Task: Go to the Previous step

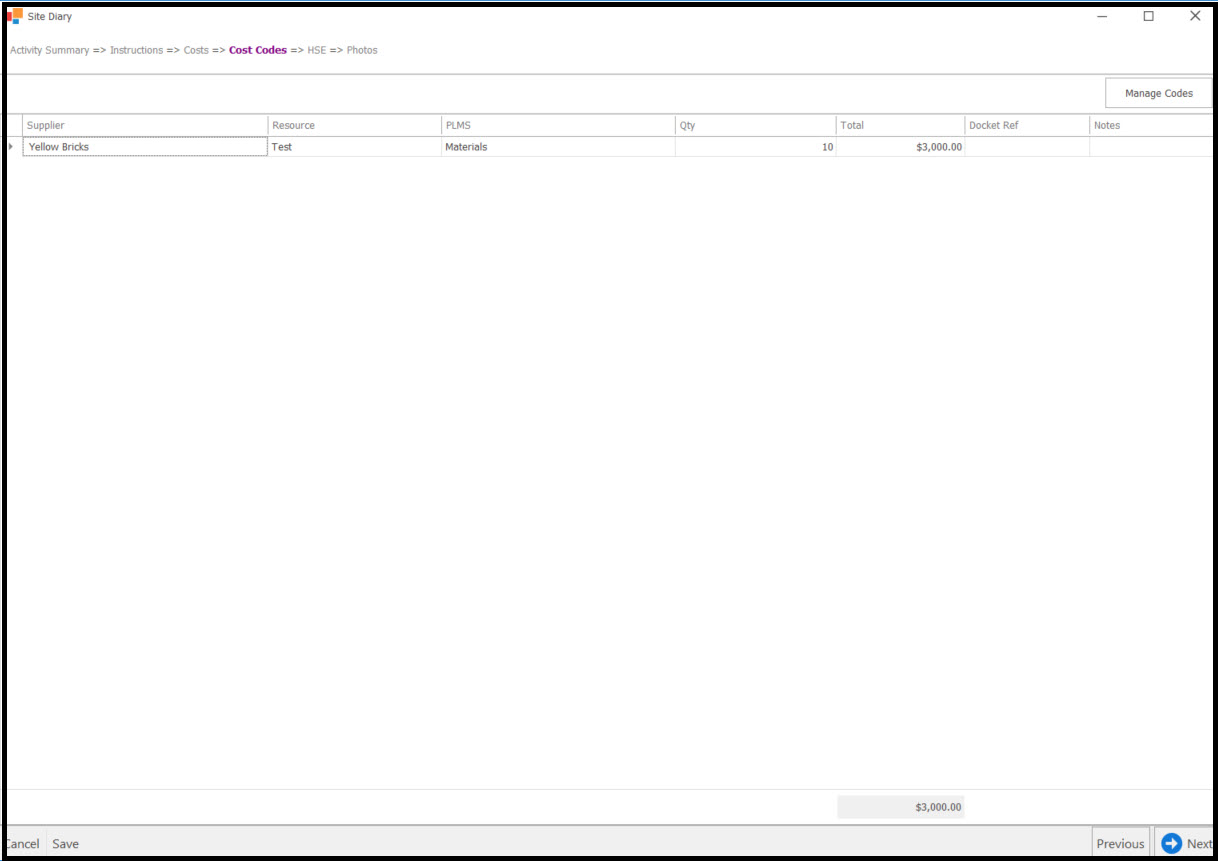Action: [x=1119, y=843]
